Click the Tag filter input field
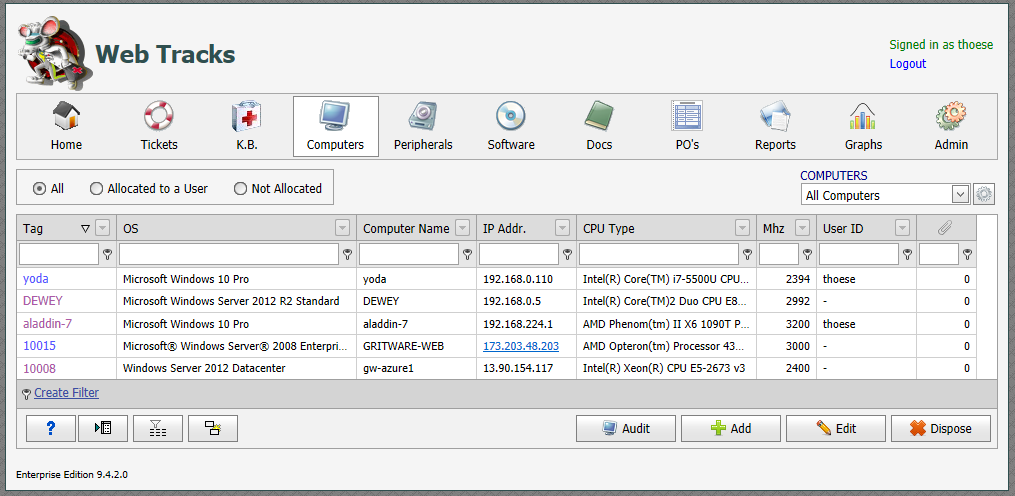 point(59,254)
